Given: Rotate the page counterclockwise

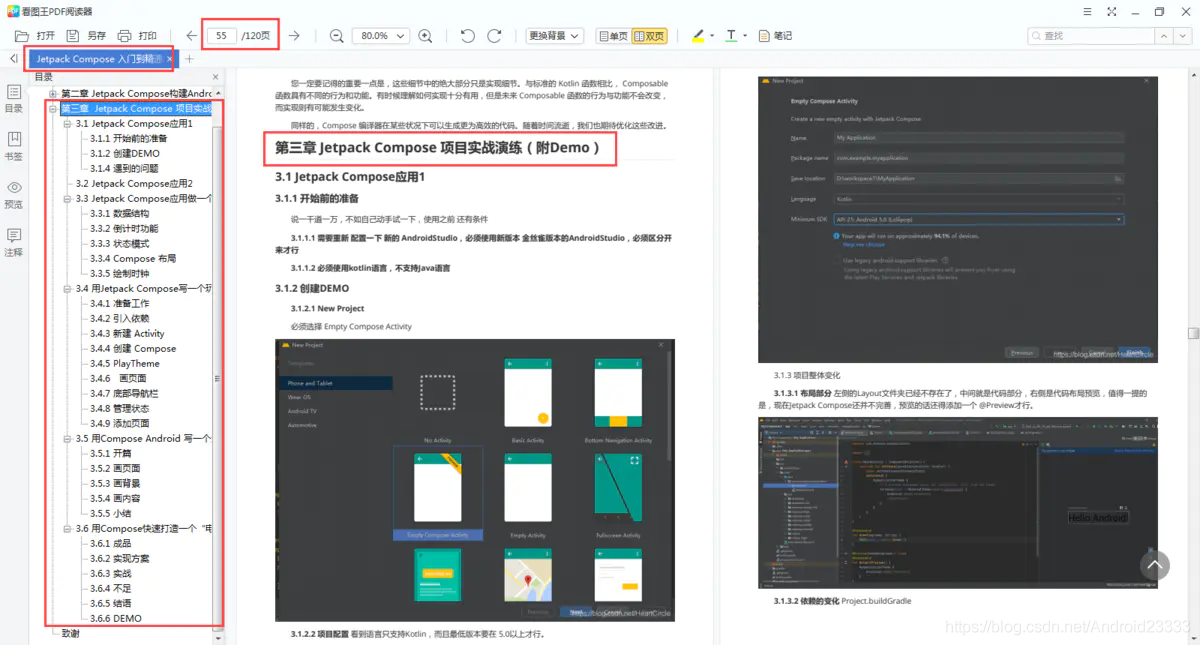Looking at the screenshot, I should [x=467, y=36].
